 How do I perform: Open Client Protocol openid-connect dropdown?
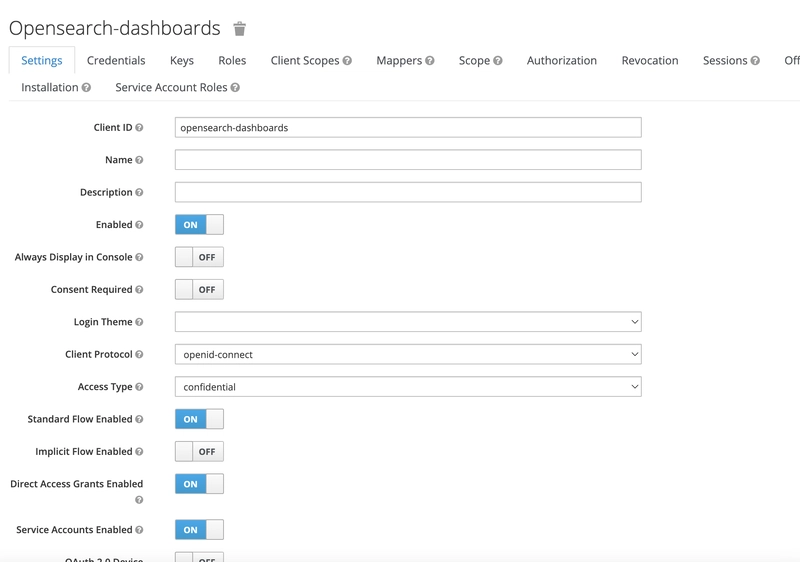408,354
